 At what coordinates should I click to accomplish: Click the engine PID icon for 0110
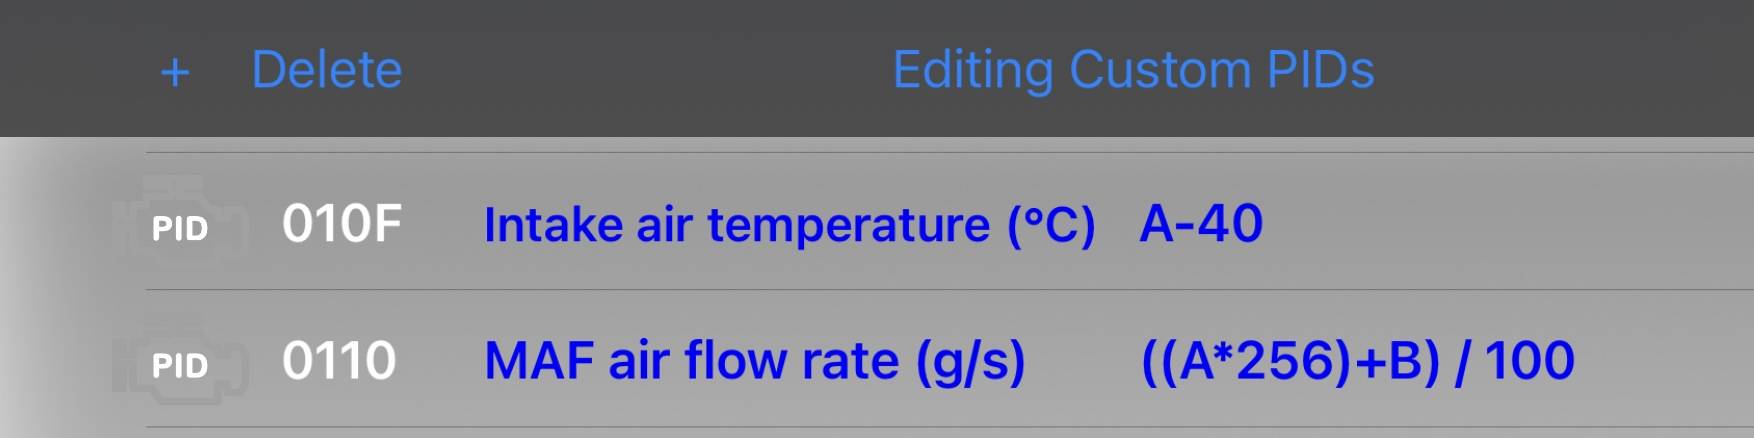(180, 363)
